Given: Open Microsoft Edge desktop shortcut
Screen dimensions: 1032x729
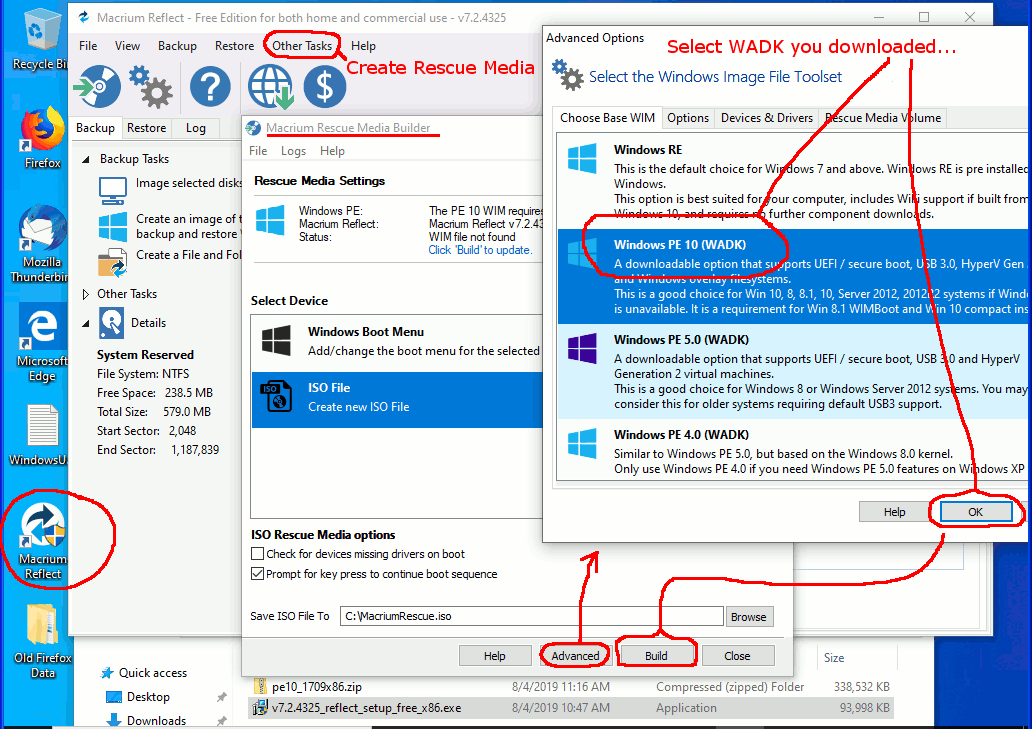Looking at the screenshot, I should pos(42,343).
